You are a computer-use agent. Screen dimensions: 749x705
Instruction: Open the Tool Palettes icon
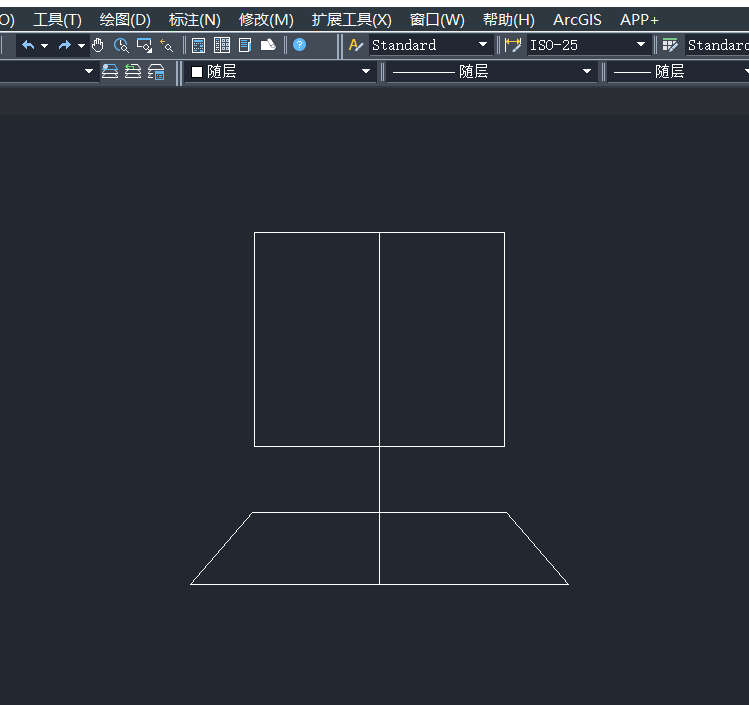245,45
